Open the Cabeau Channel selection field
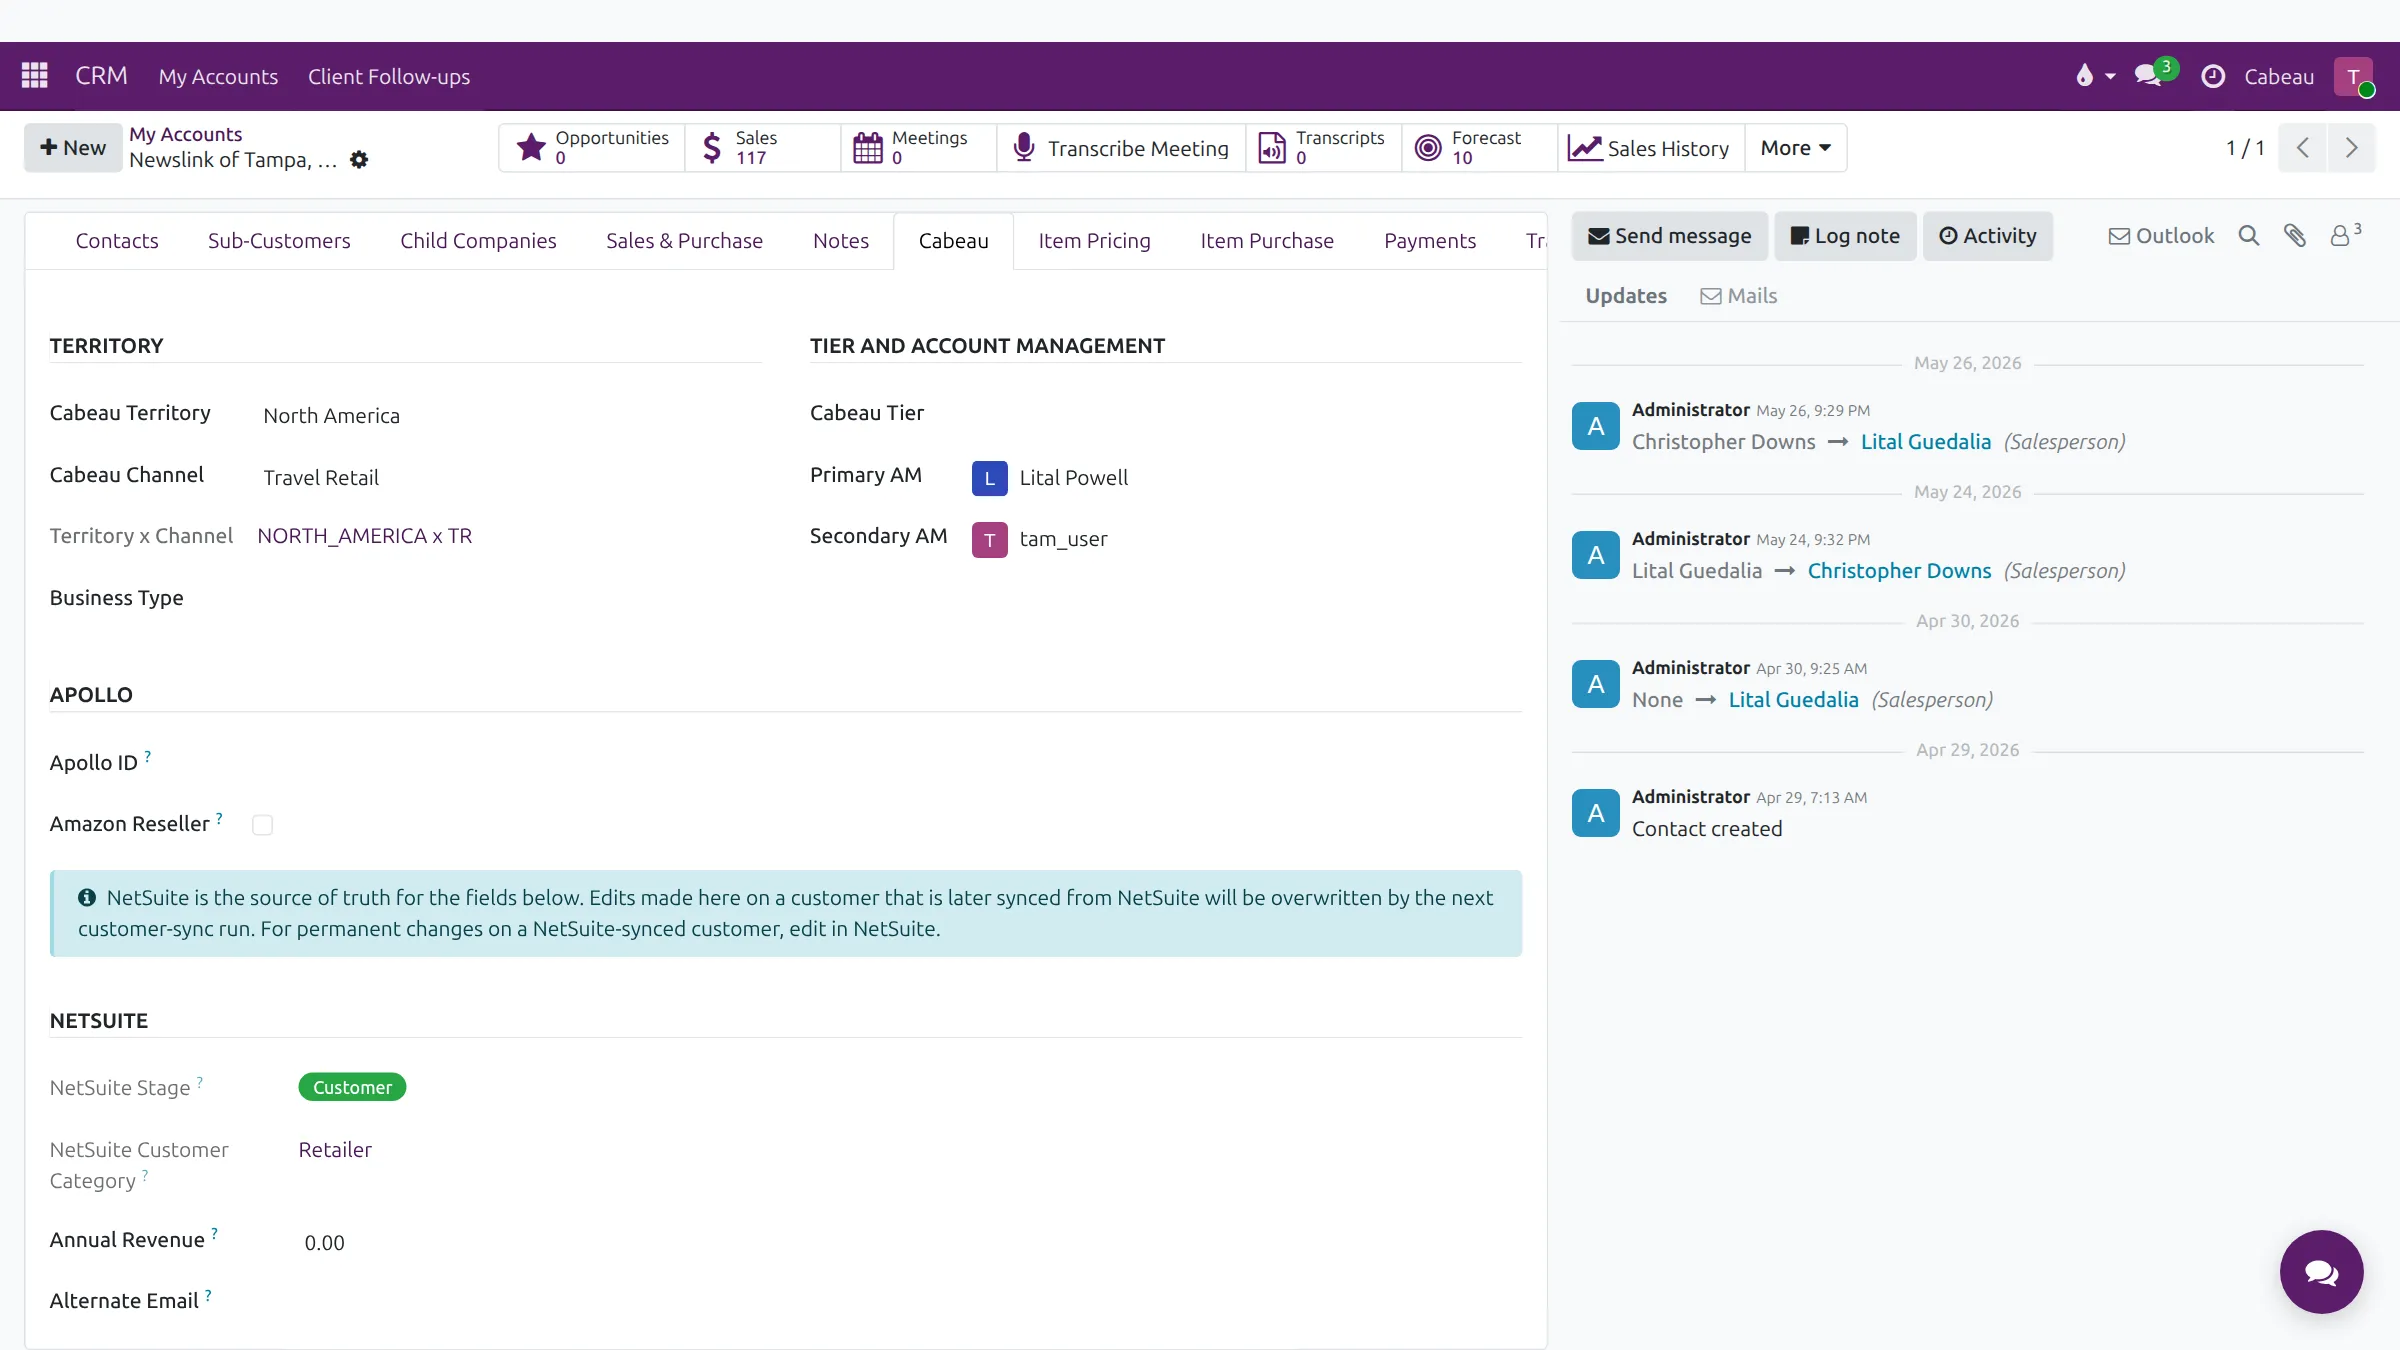The height and width of the screenshot is (1350, 2400). click(510, 478)
